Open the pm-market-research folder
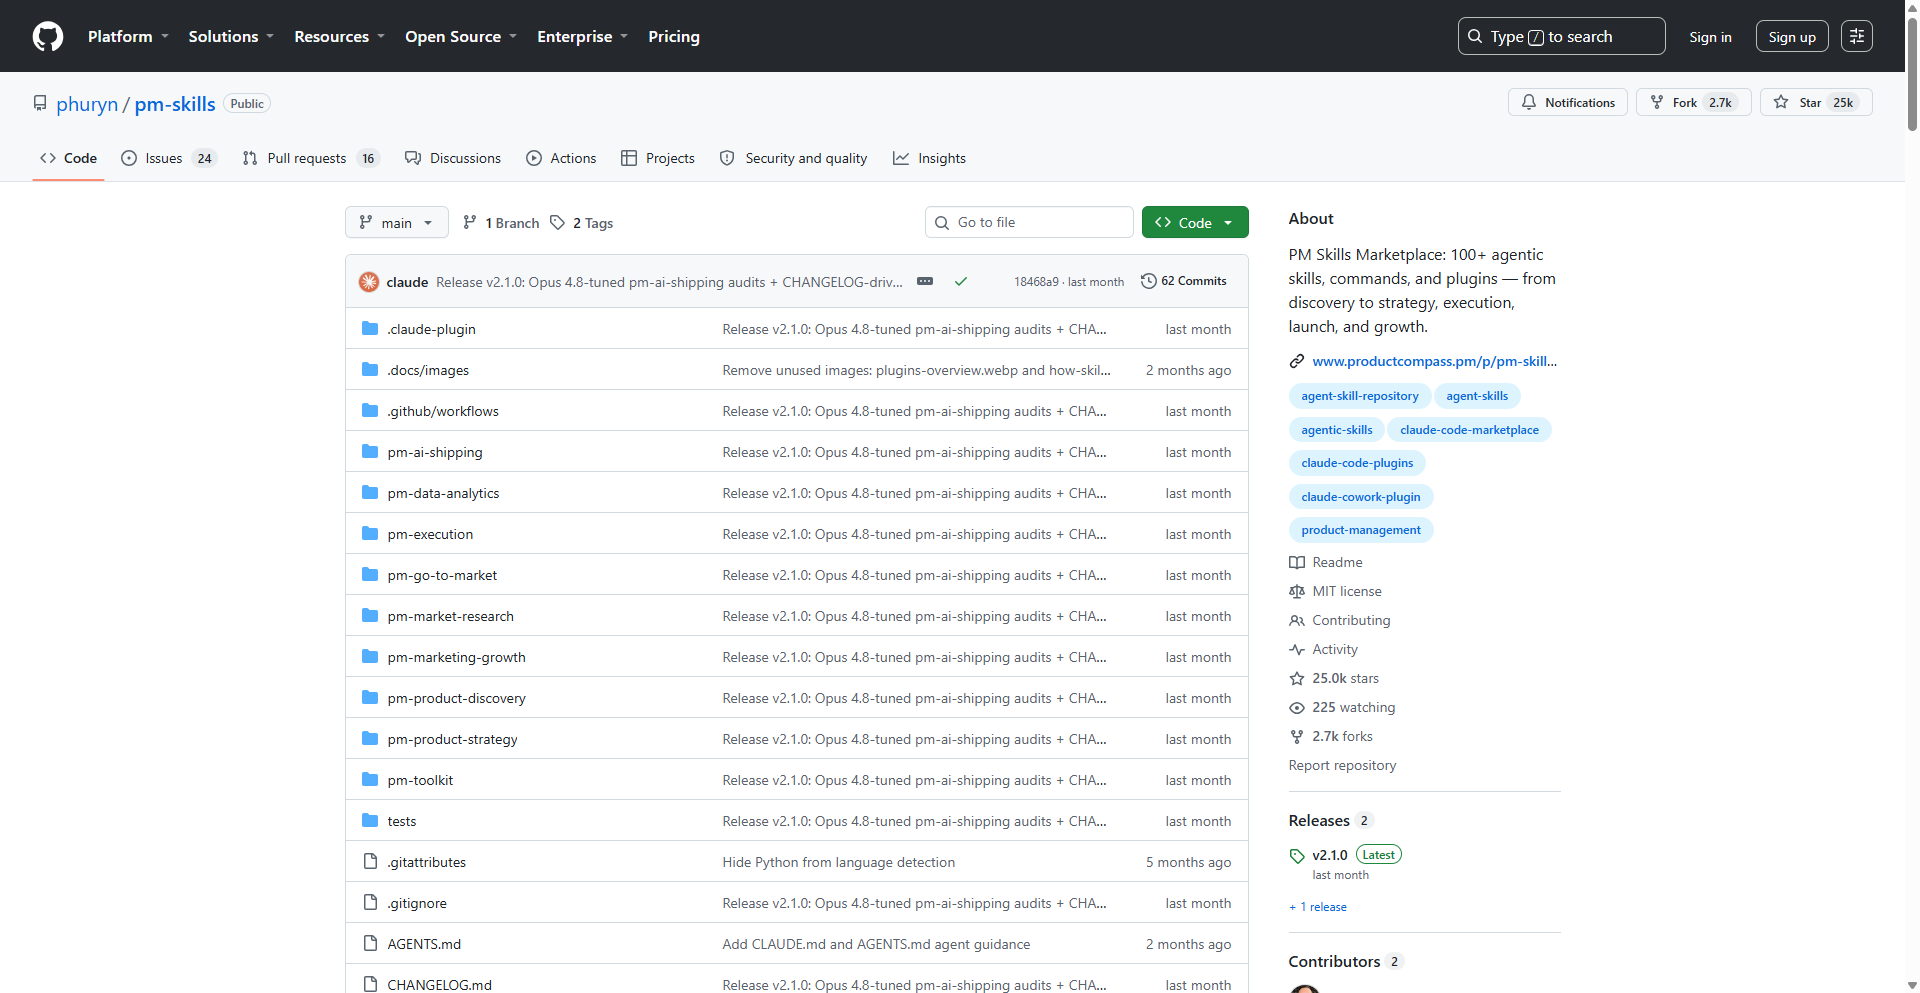This screenshot has width=1920, height=993. pyautogui.click(x=451, y=616)
